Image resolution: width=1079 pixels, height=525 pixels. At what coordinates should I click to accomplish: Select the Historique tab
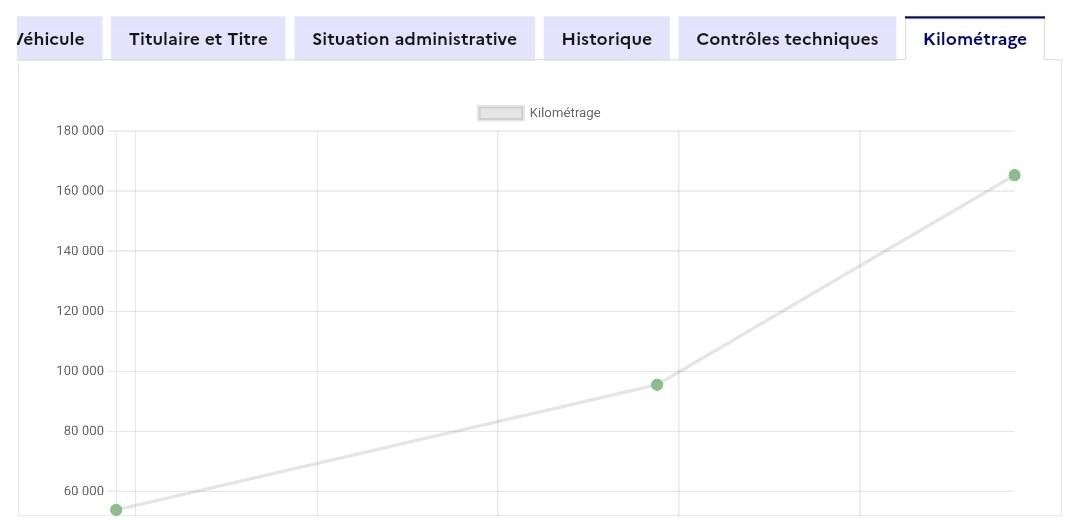tap(606, 39)
